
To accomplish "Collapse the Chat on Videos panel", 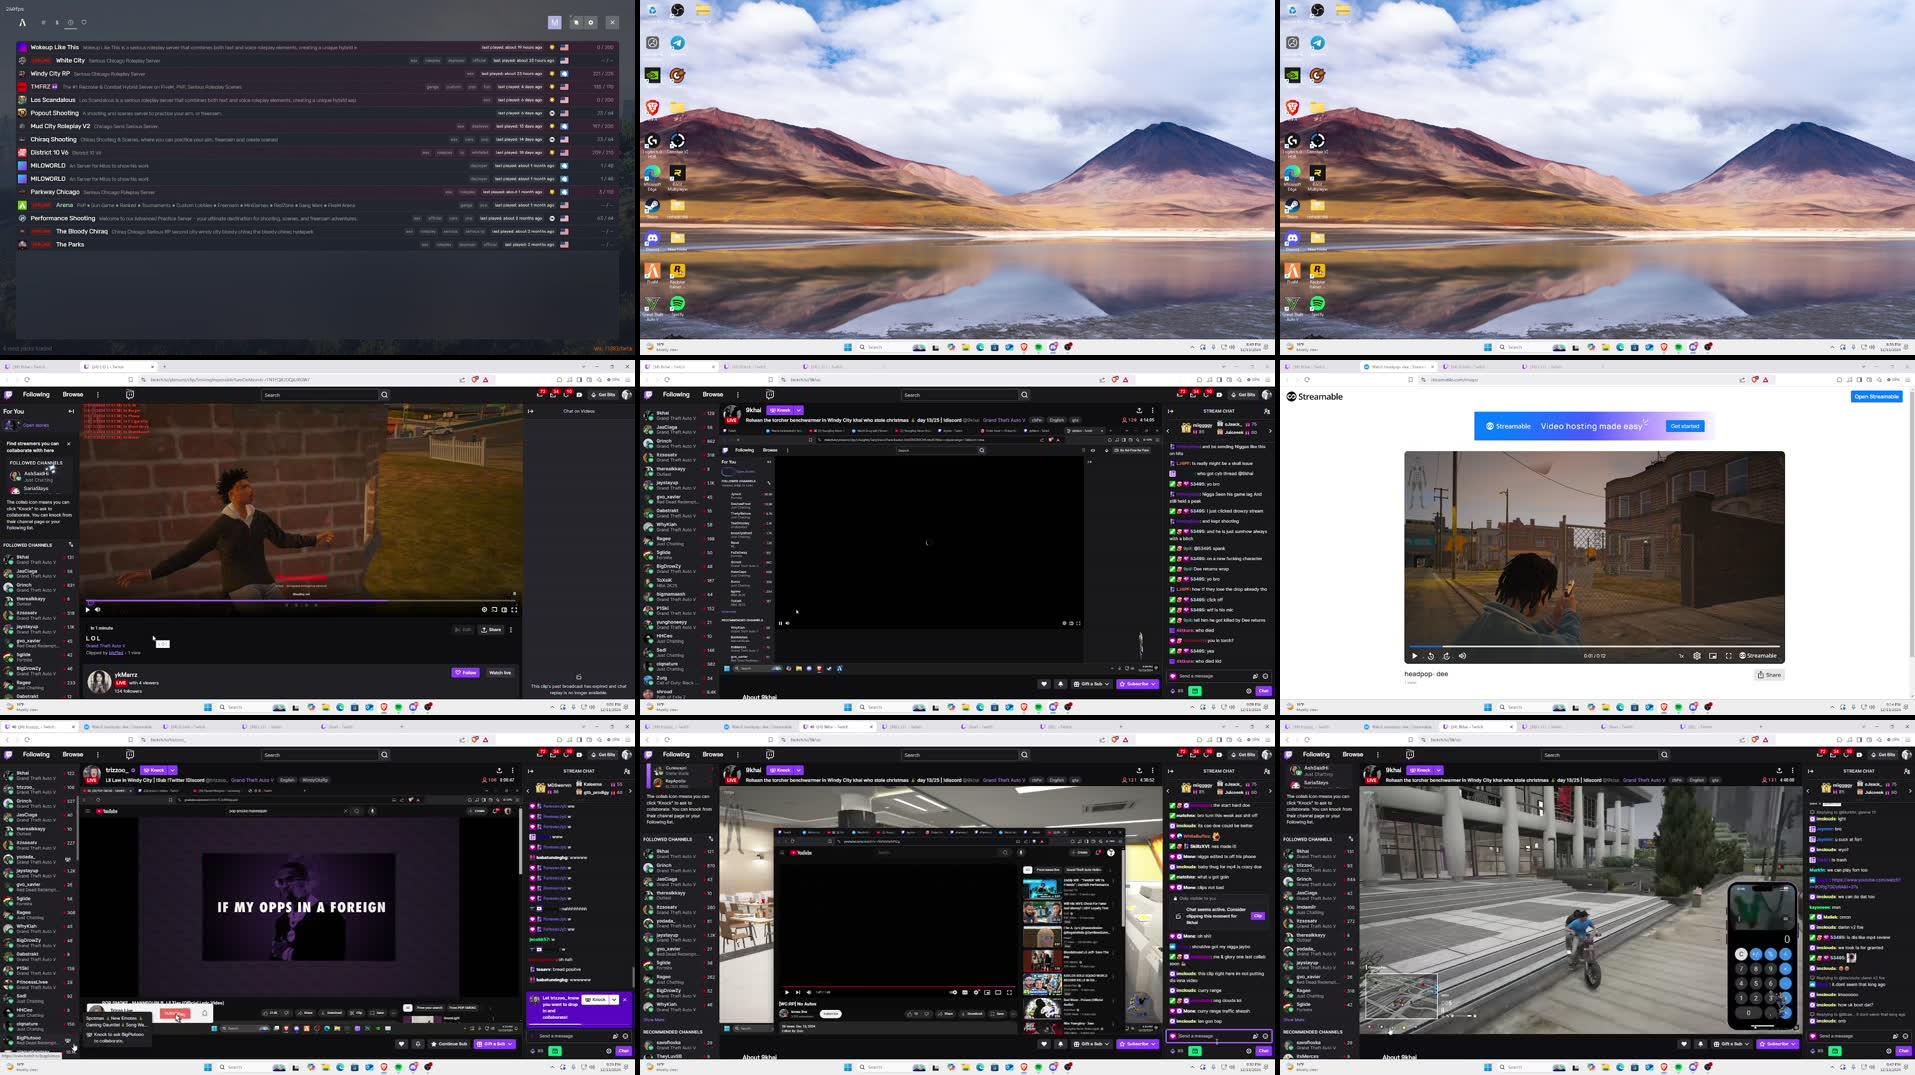I will click(x=531, y=411).
